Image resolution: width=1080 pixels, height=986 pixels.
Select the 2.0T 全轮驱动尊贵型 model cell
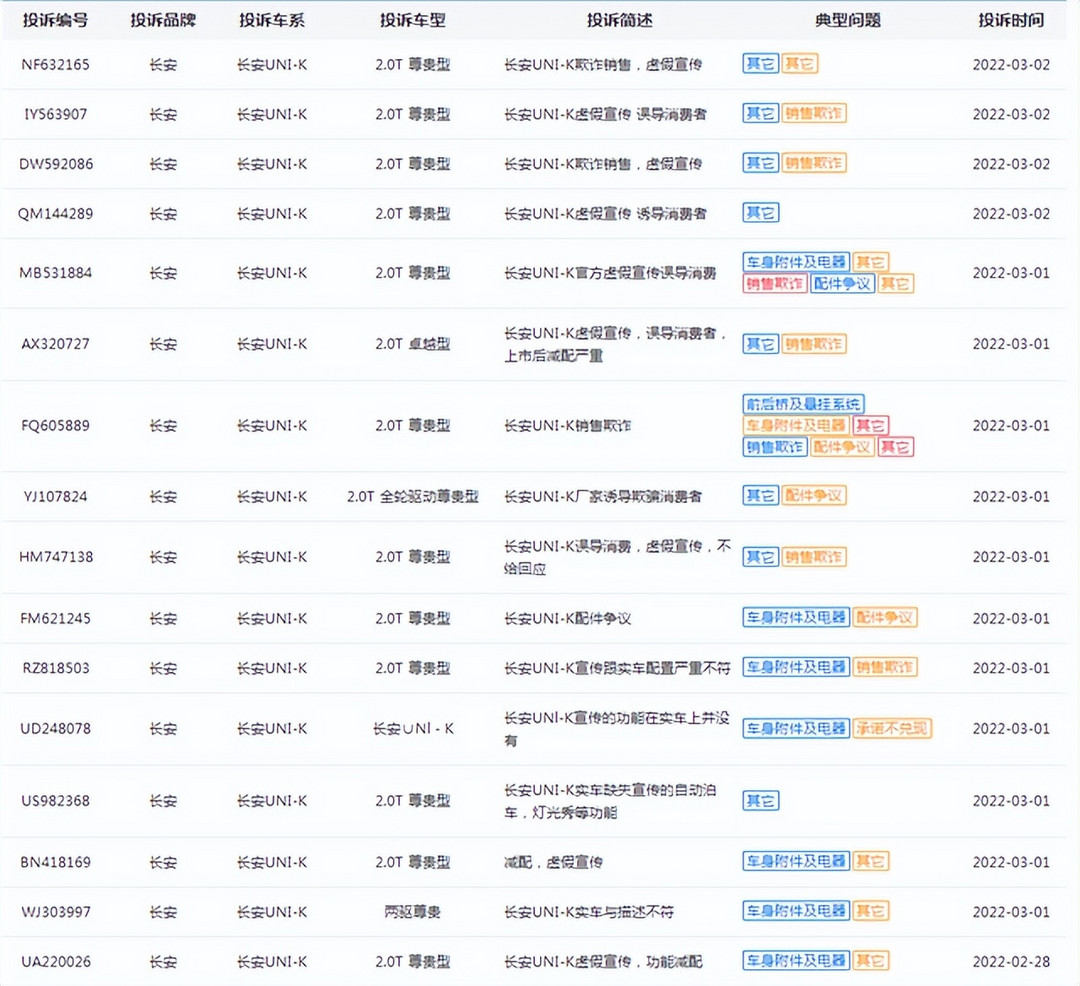tap(413, 496)
